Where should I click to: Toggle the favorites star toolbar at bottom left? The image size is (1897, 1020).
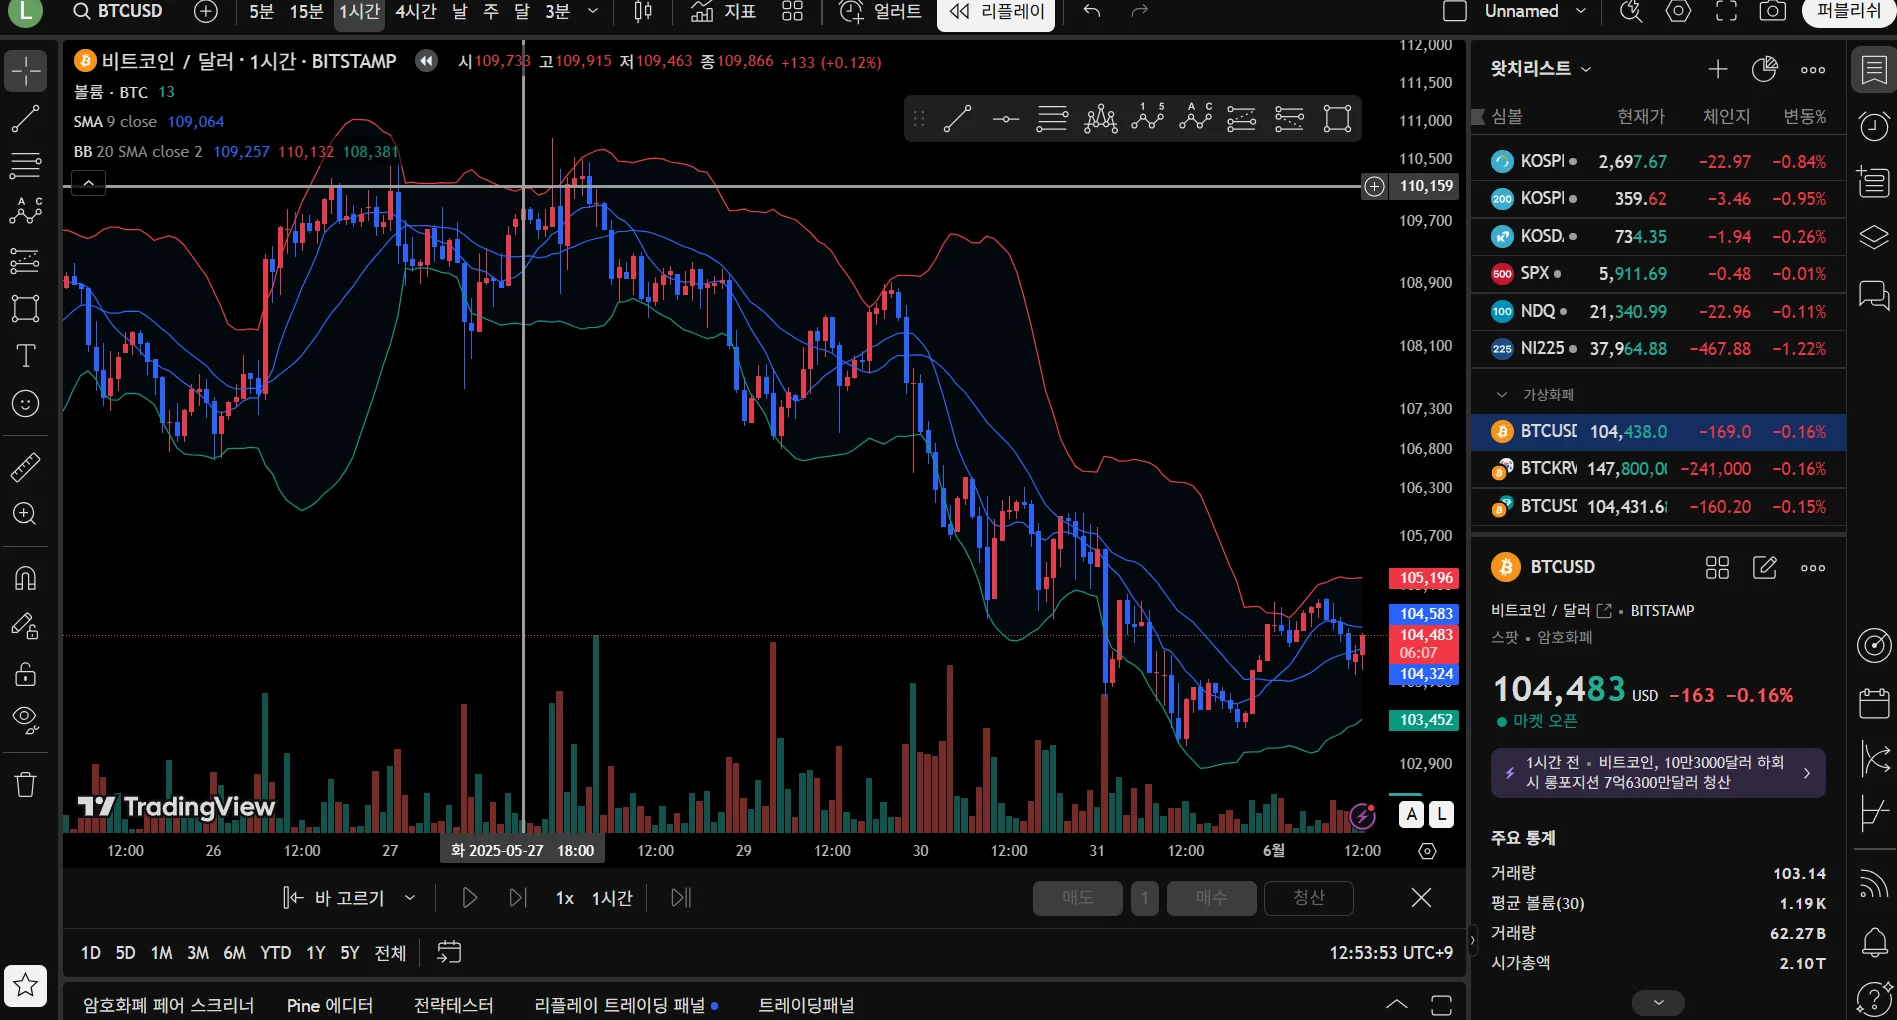(26, 986)
